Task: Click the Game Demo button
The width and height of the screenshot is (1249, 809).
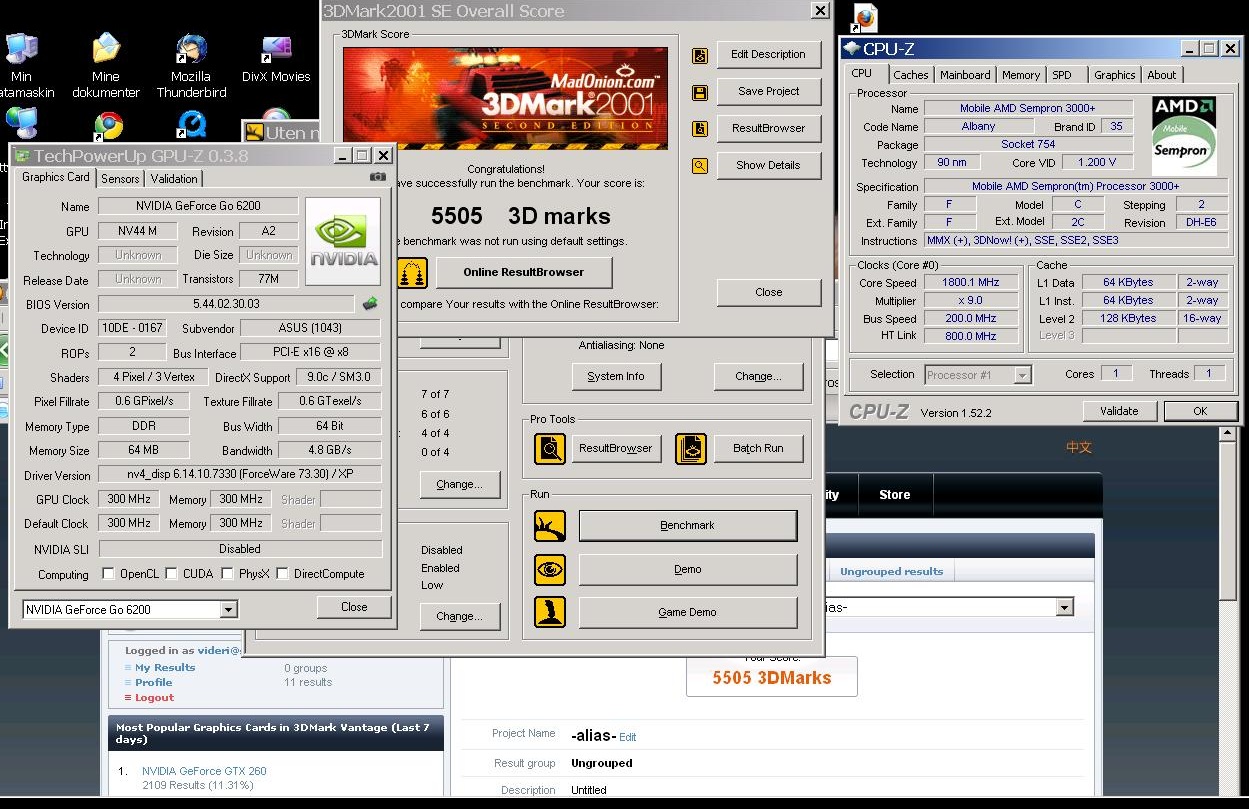Action: (x=688, y=612)
